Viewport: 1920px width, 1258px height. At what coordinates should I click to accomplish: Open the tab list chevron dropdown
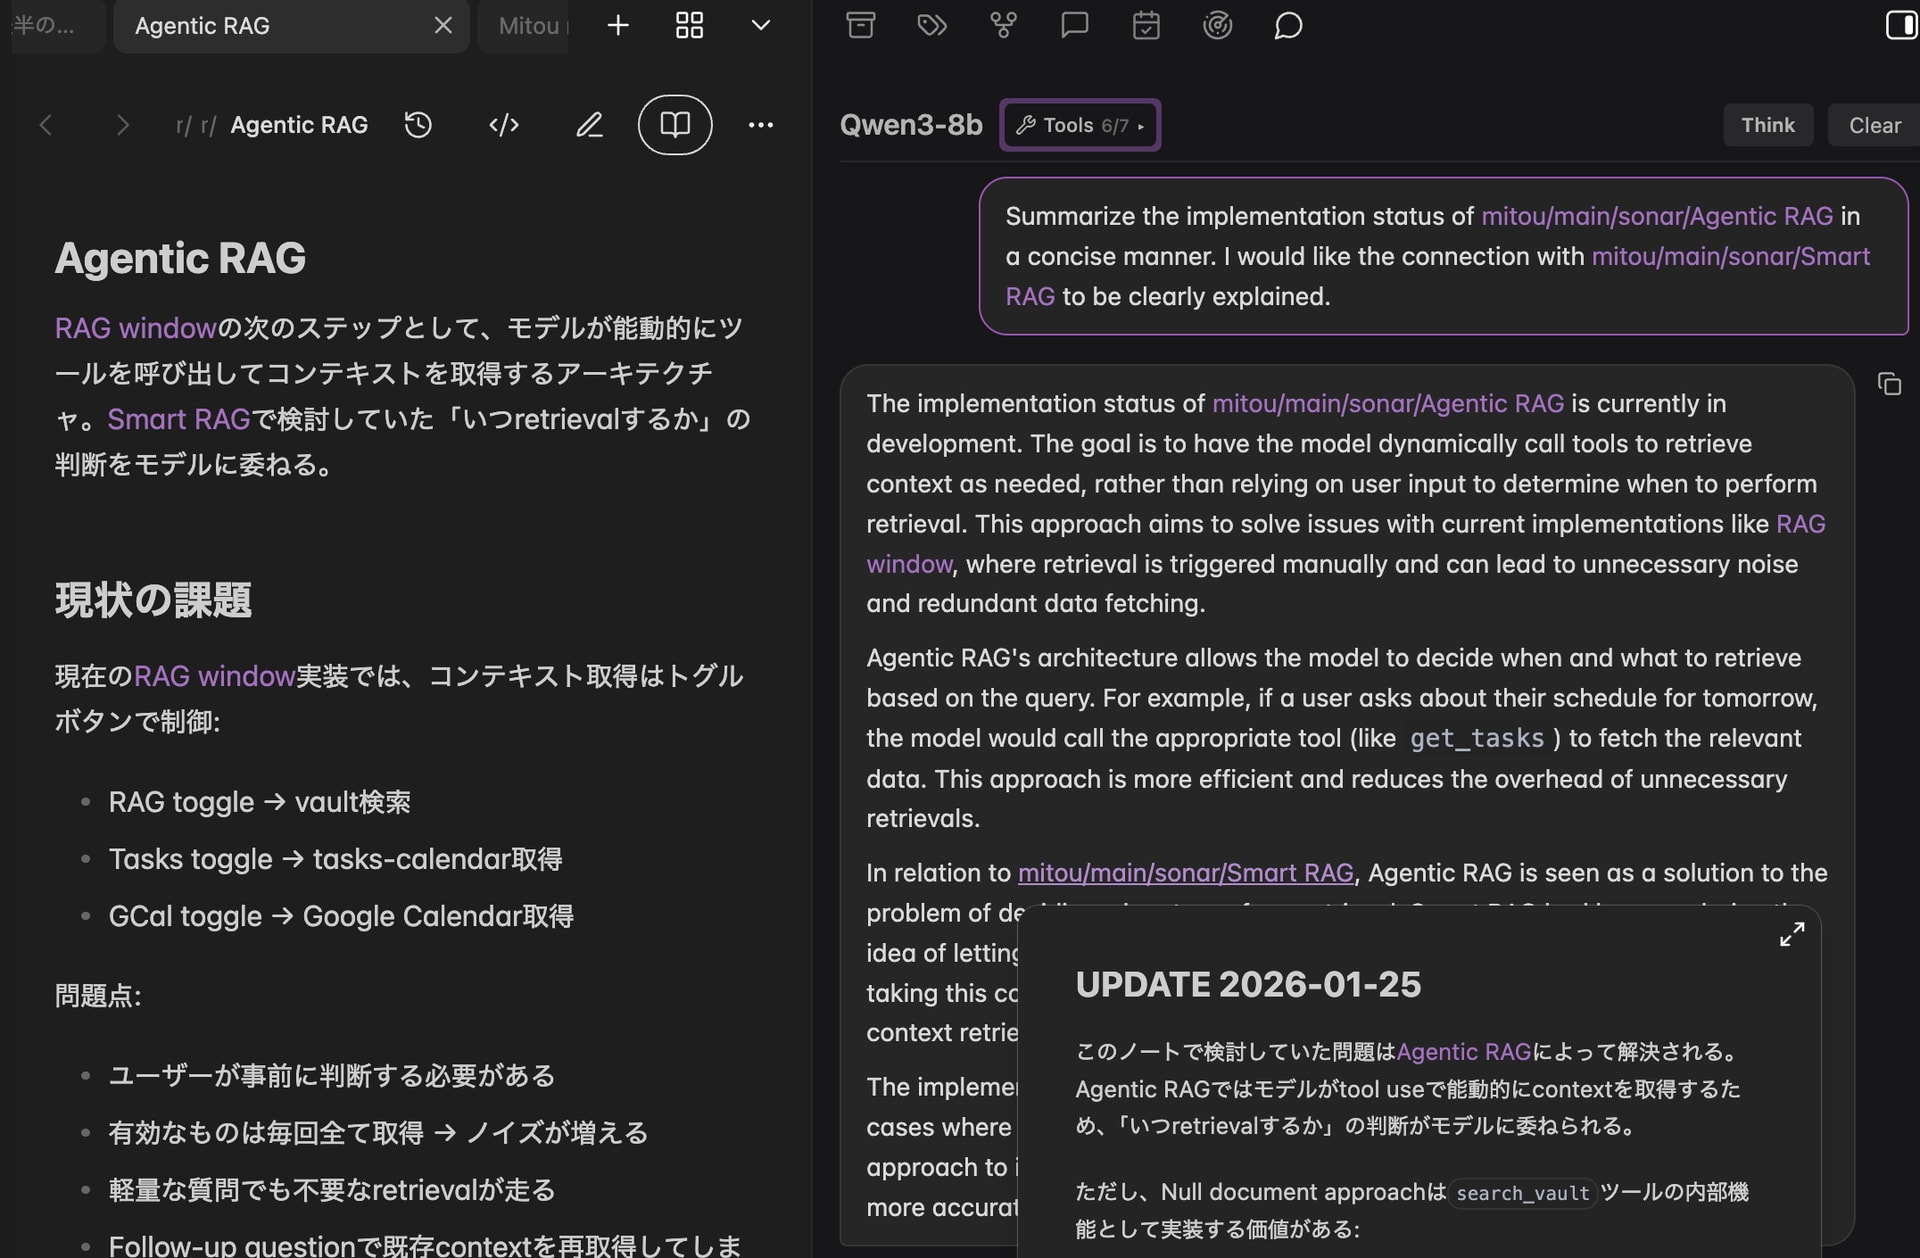click(761, 25)
